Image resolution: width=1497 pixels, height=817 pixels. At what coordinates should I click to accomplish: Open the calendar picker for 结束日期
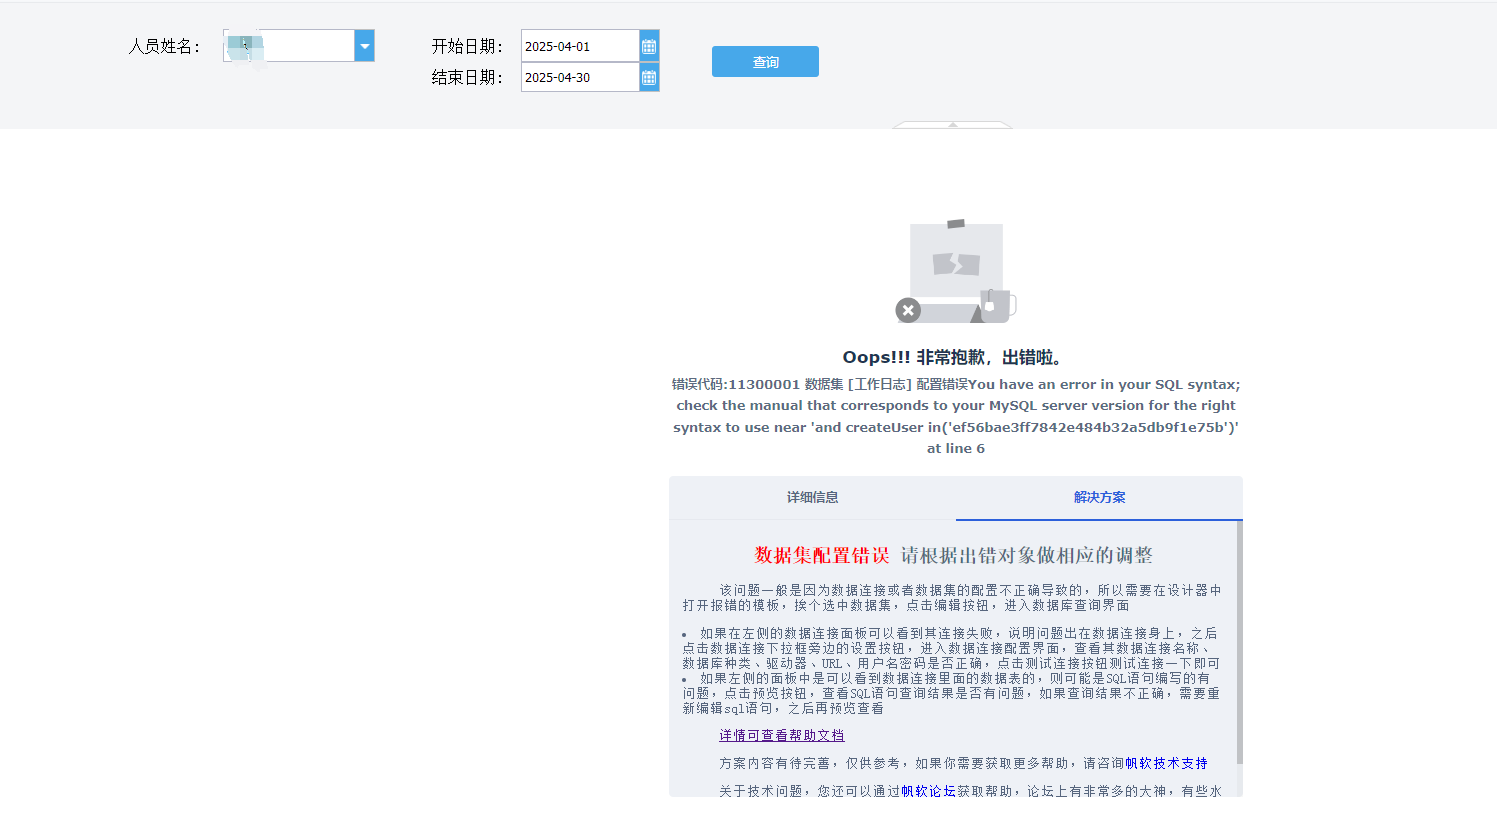coord(649,77)
